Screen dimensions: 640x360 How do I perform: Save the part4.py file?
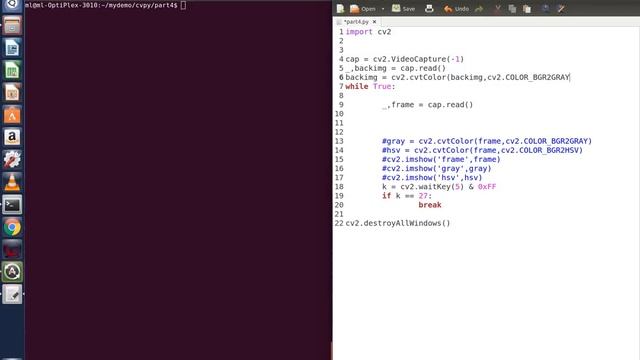click(403, 9)
